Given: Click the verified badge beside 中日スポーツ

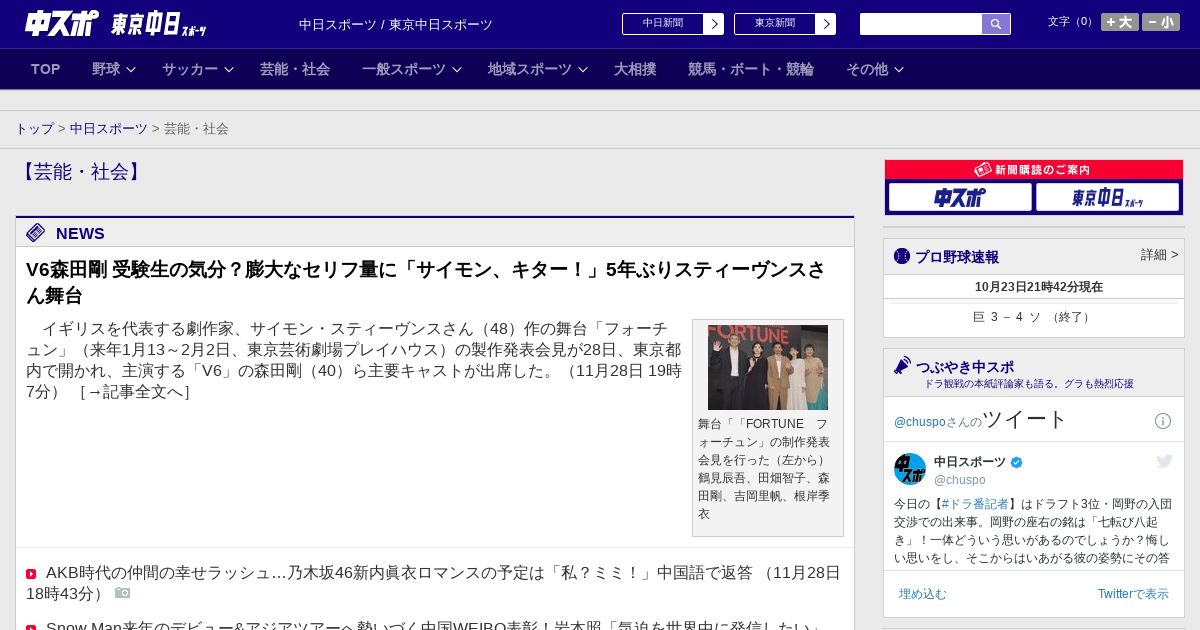Looking at the screenshot, I should (x=1017, y=462).
